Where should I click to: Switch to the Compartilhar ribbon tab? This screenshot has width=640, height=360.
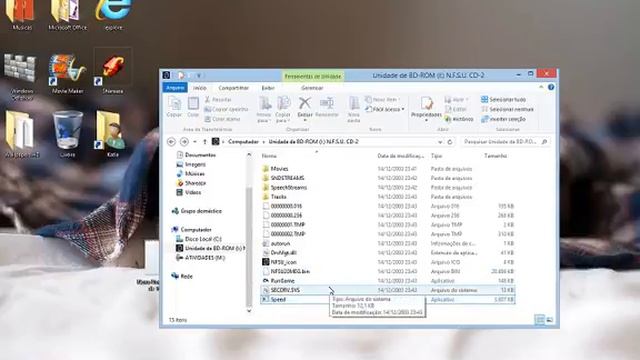pos(233,88)
